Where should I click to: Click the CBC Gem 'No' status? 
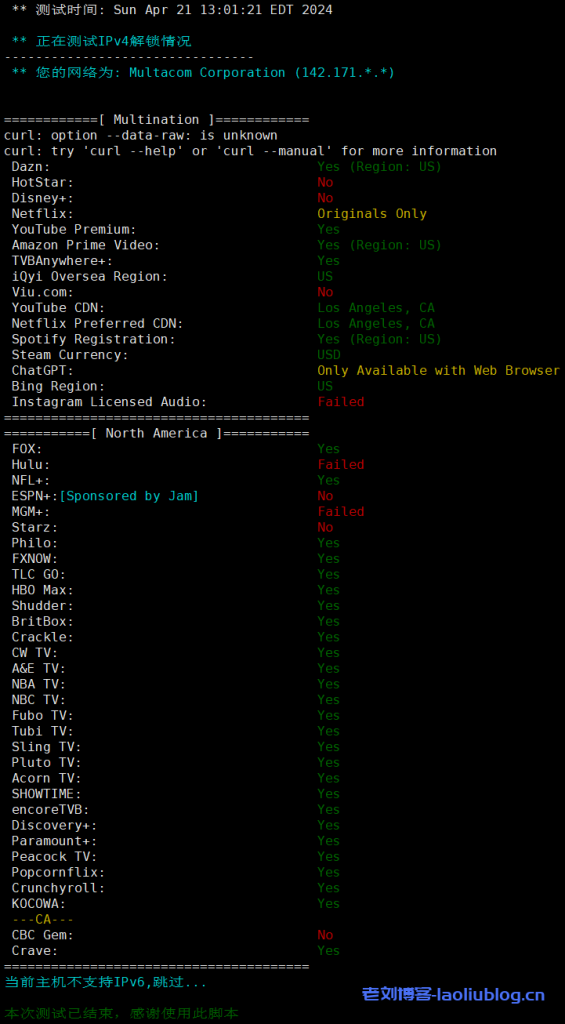point(325,935)
